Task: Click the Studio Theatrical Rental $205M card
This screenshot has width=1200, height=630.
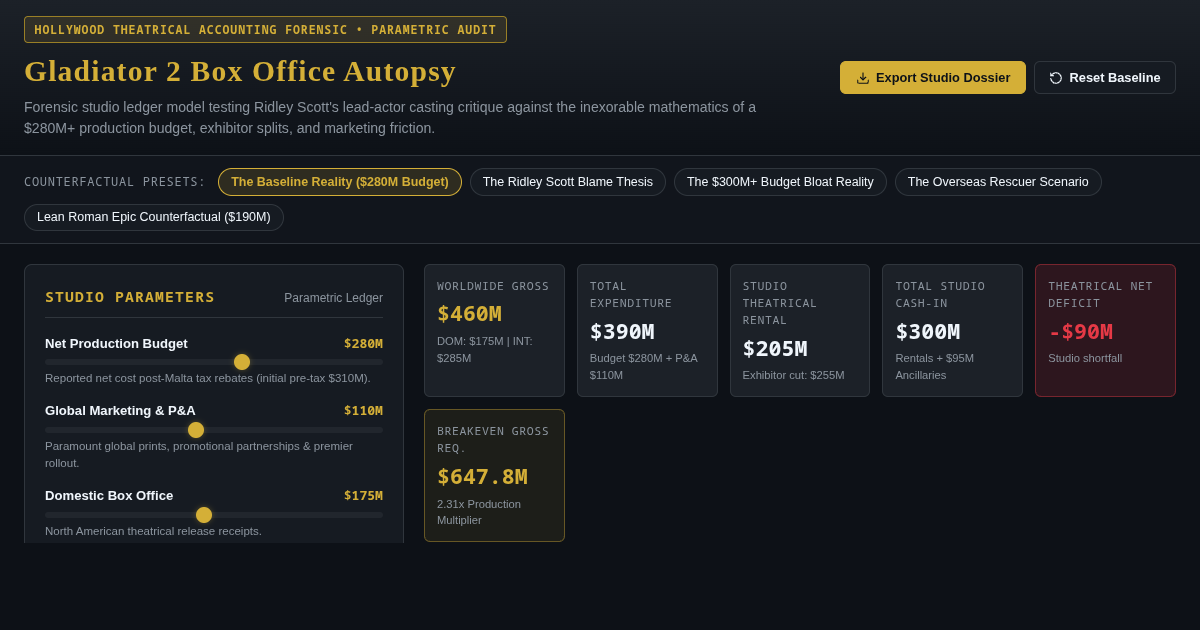Action: click(x=800, y=331)
